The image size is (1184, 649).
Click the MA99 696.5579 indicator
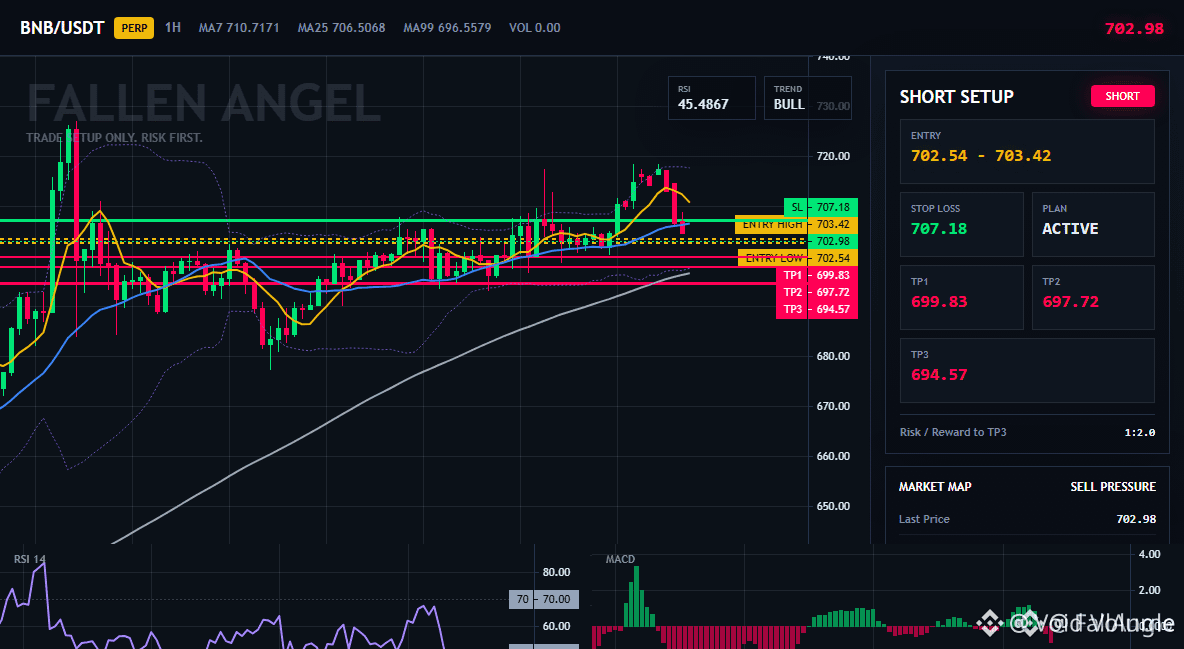[x=447, y=28]
